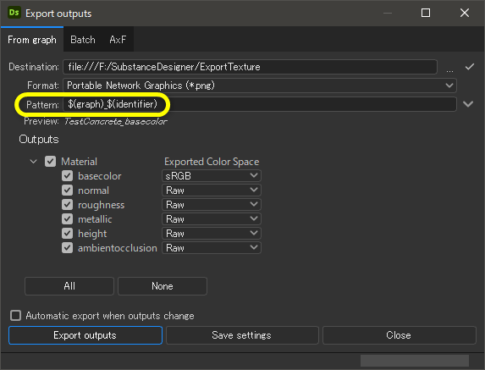Switch to the AxF tab
This screenshot has width=485, height=370.
point(118,40)
